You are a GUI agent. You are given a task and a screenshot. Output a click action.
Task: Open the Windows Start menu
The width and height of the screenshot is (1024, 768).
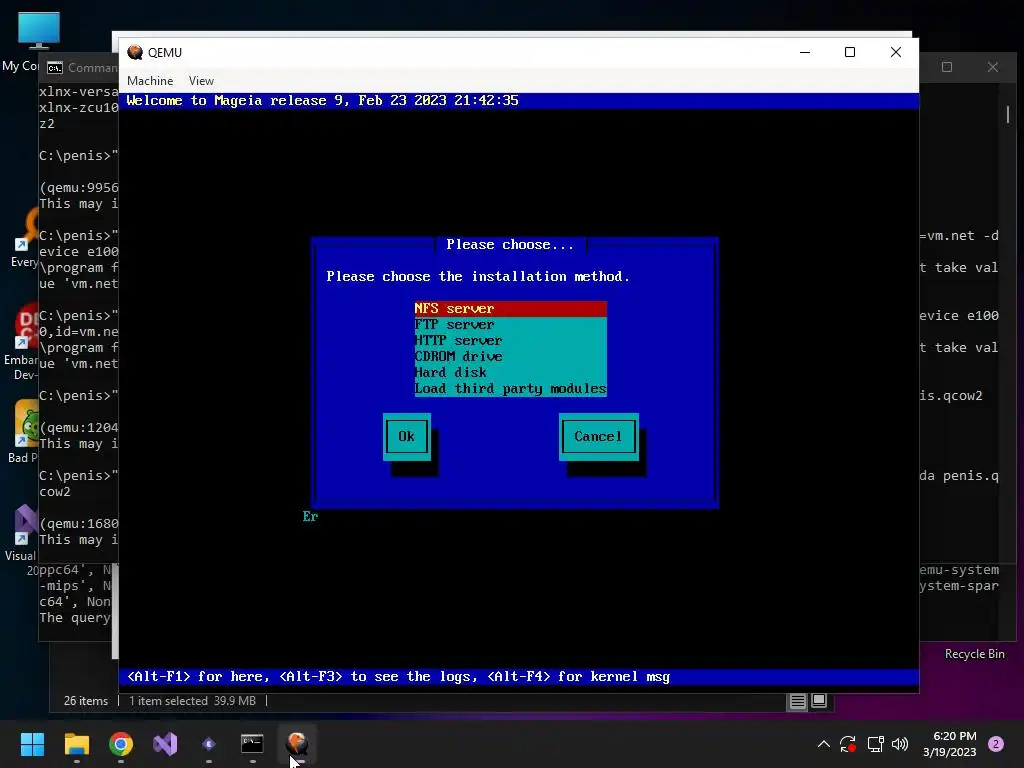coord(32,744)
